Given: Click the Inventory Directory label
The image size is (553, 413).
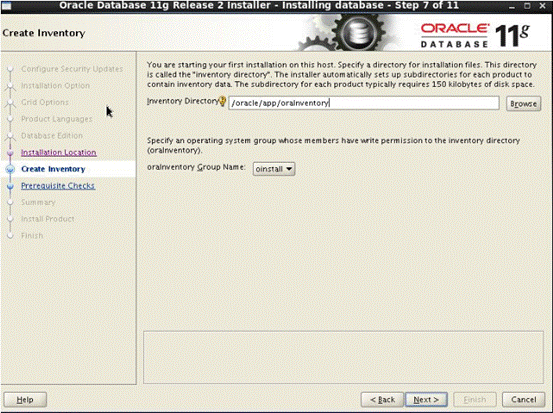Looking at the screenshot, I should coord(183,101).
